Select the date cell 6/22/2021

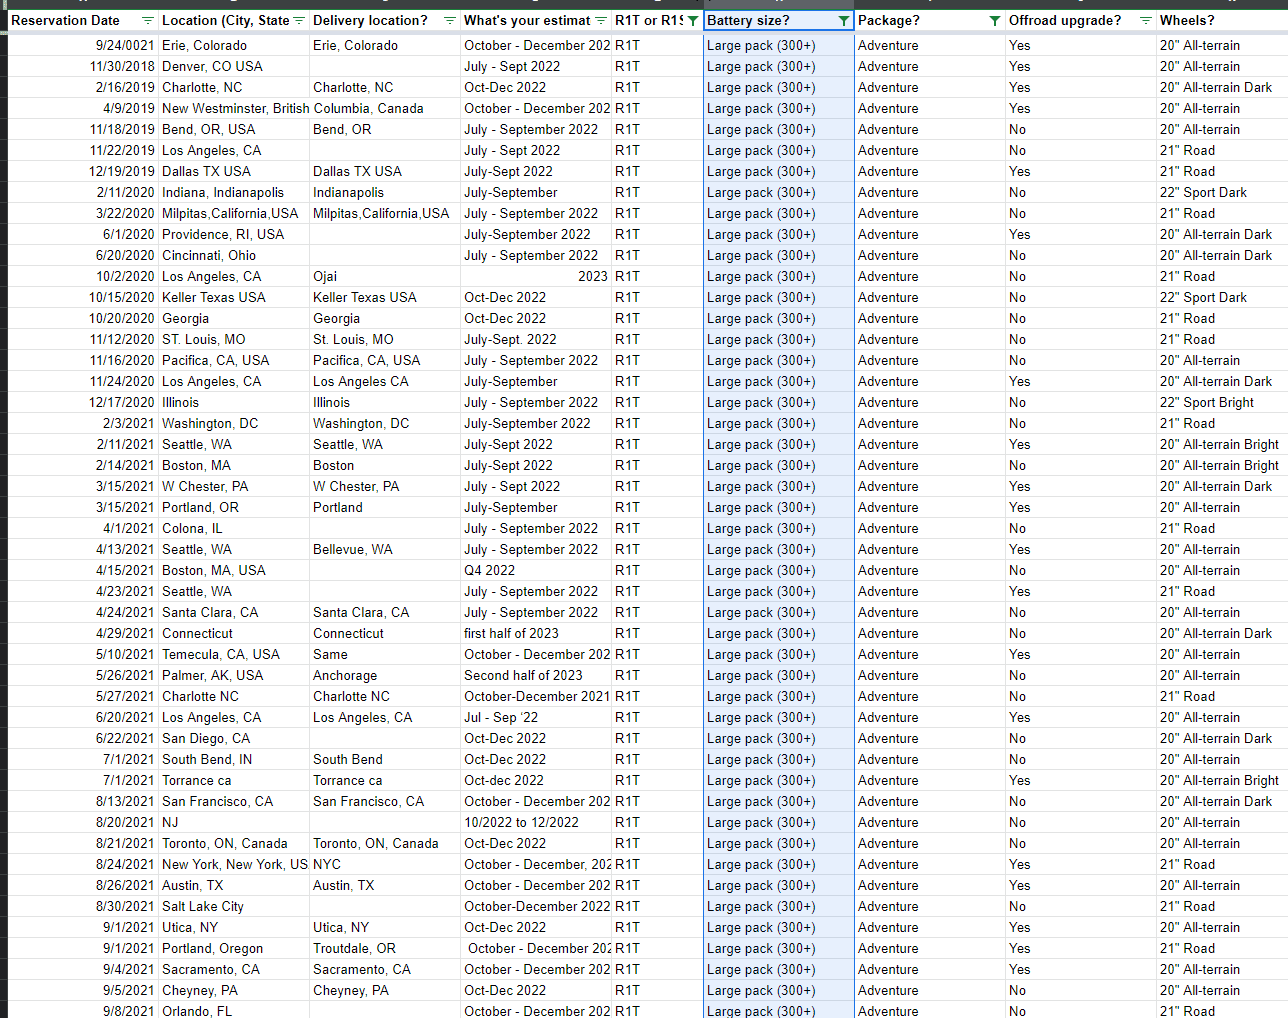tap(83, 739)
